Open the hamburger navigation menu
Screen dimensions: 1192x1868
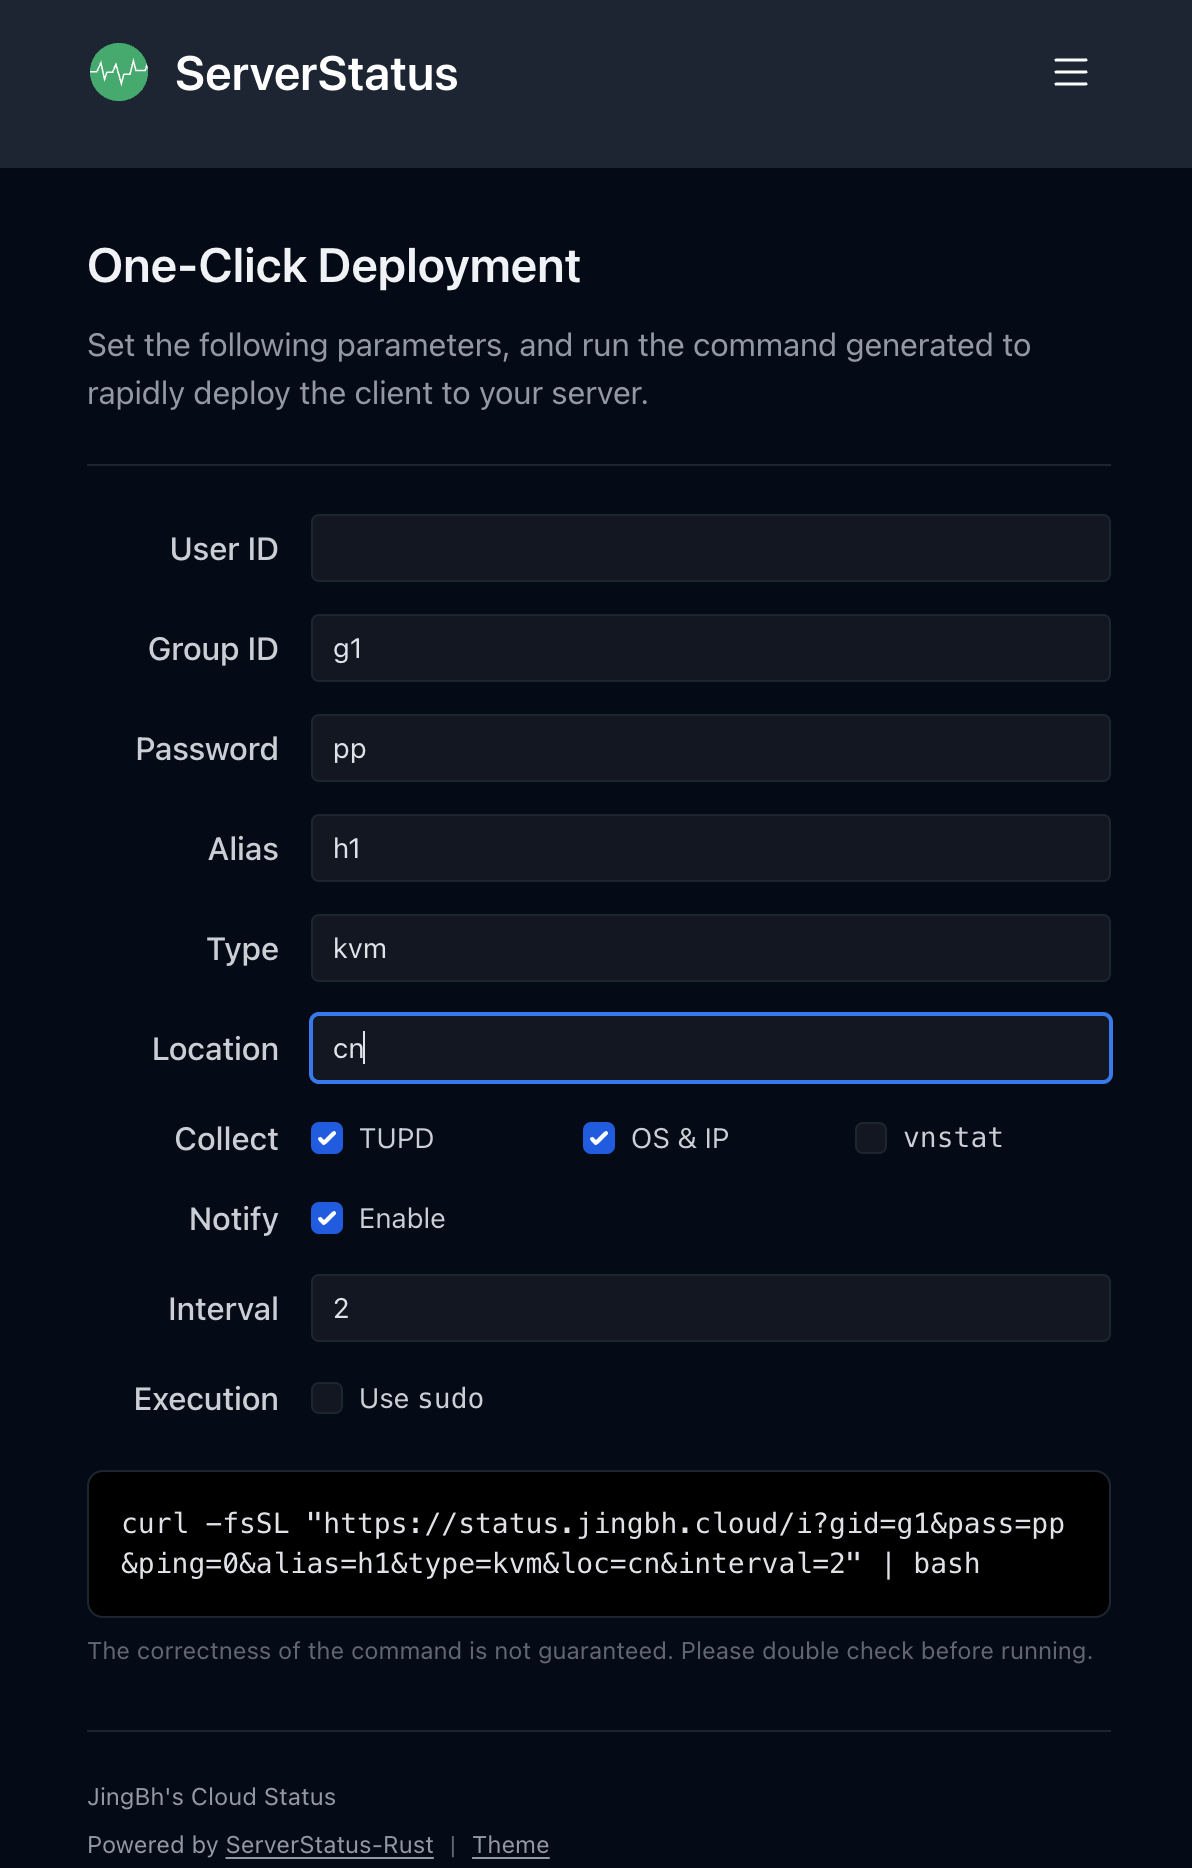1070,72
